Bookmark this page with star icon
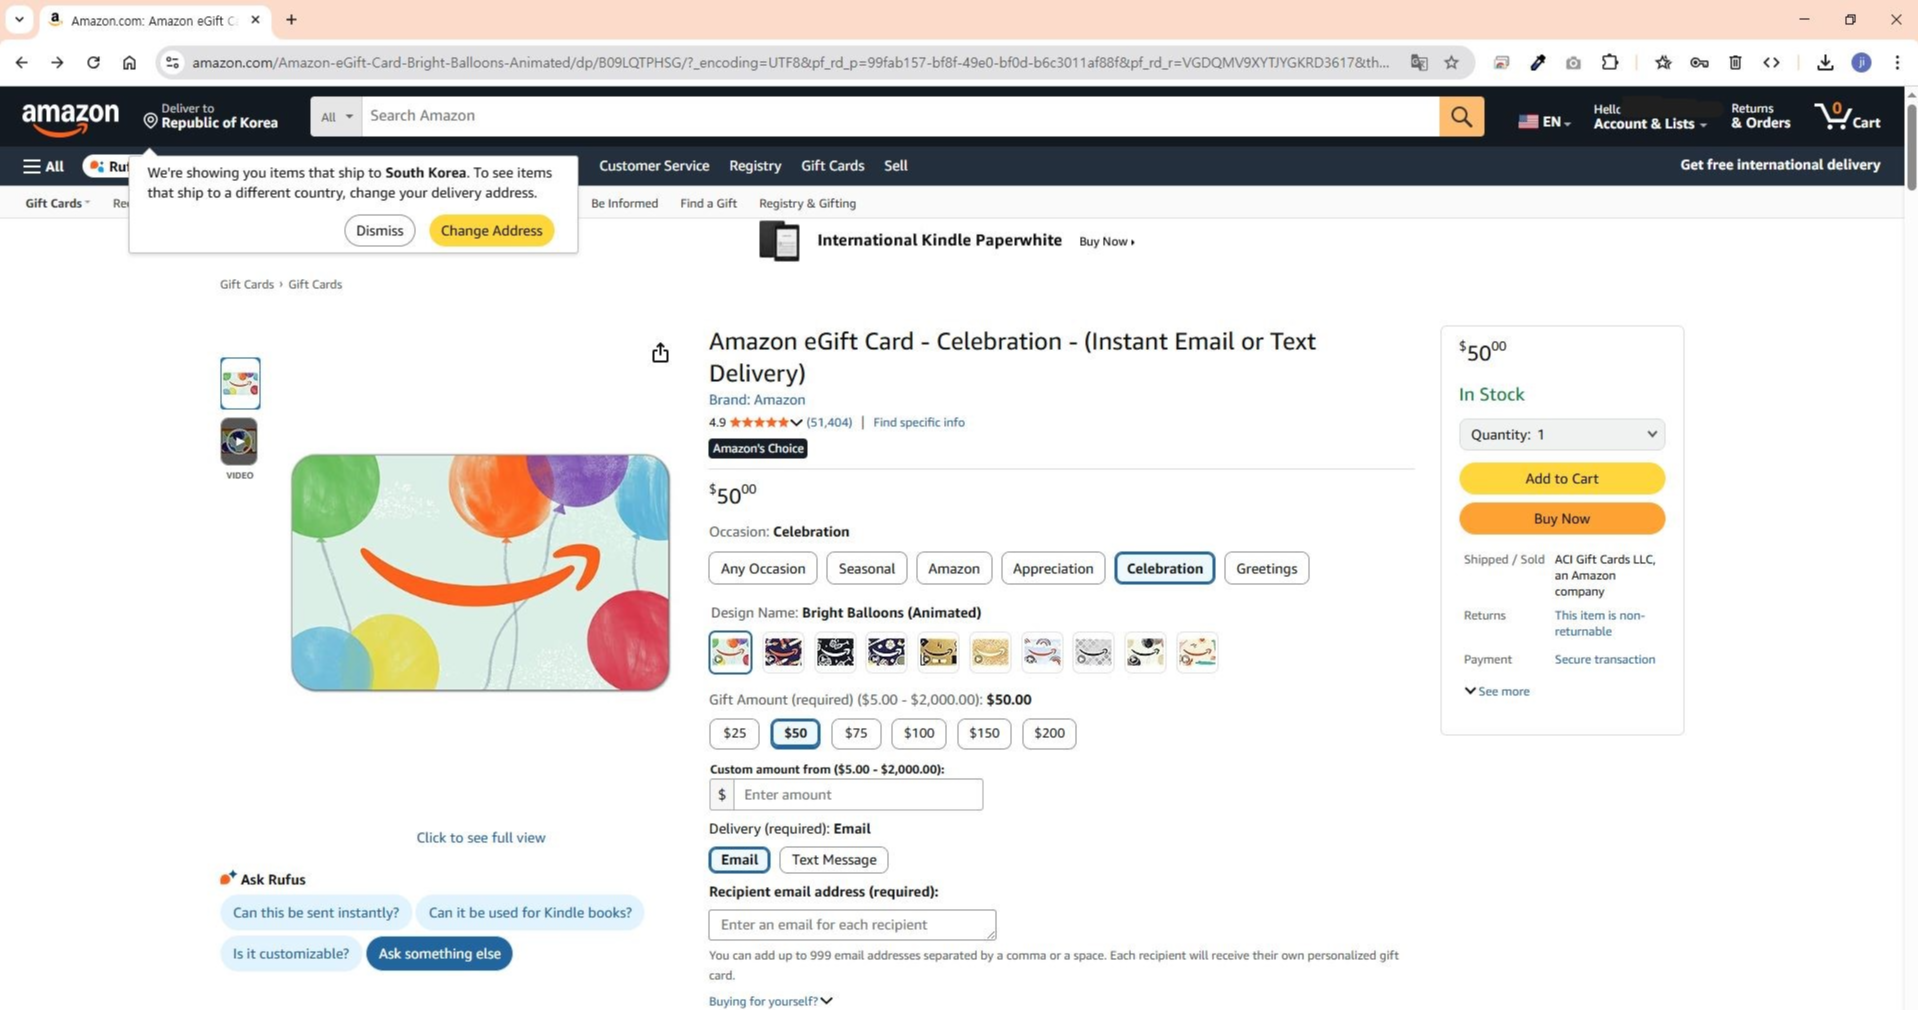Image resolution: width=1918 pixels, height=1010 pixels. pos(1451,62)
